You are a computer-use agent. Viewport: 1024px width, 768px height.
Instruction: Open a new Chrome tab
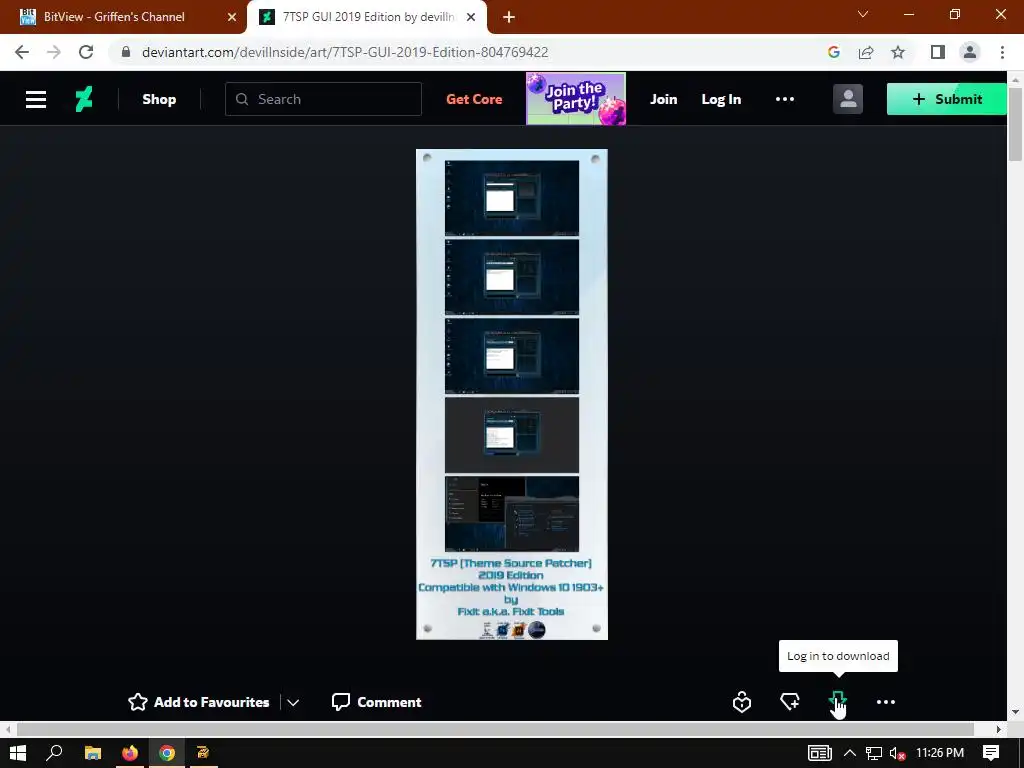[509, 17]
